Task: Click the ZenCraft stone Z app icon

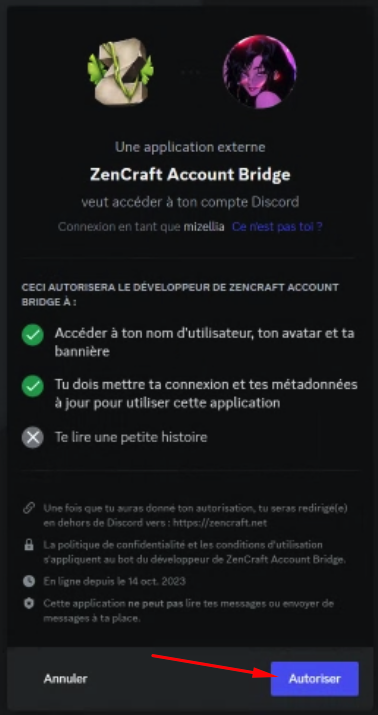Action: (x=121, y=71)
